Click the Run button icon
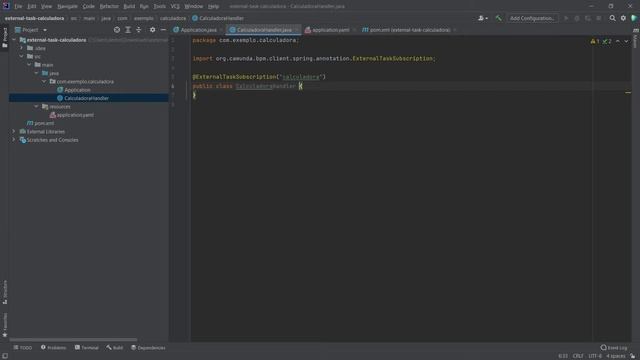This screenshot has height=360, width=640. (x=566, y=18)
